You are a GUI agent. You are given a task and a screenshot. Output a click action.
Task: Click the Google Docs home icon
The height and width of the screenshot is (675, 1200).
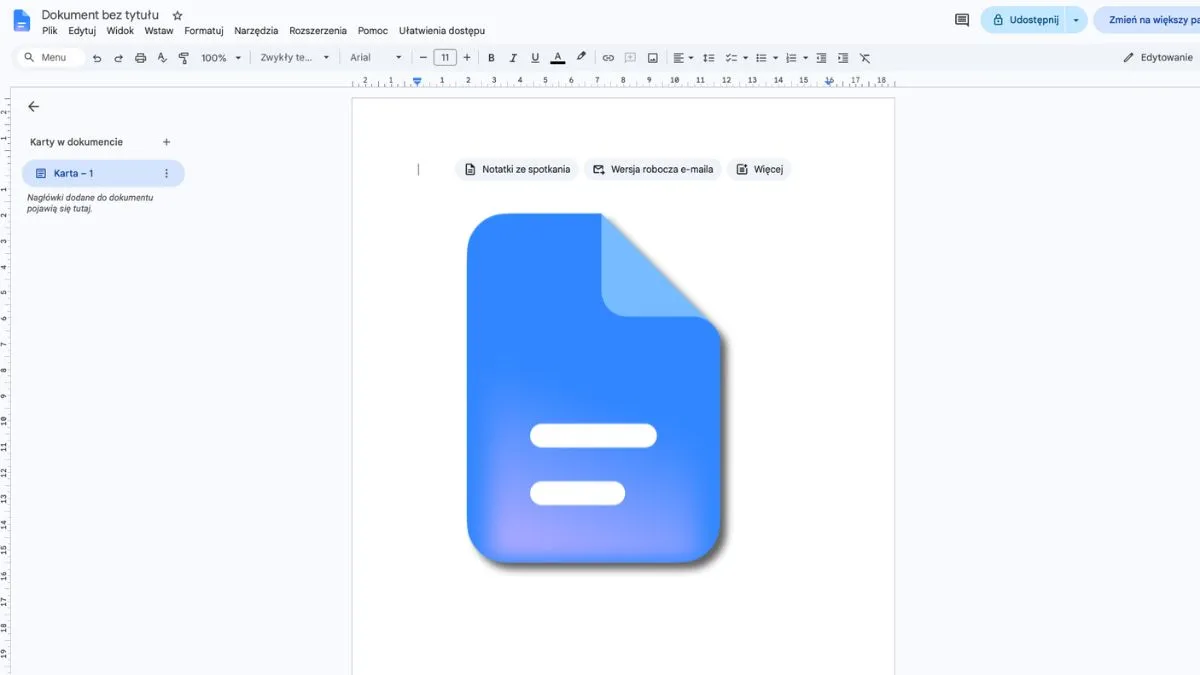pos(21,21)
